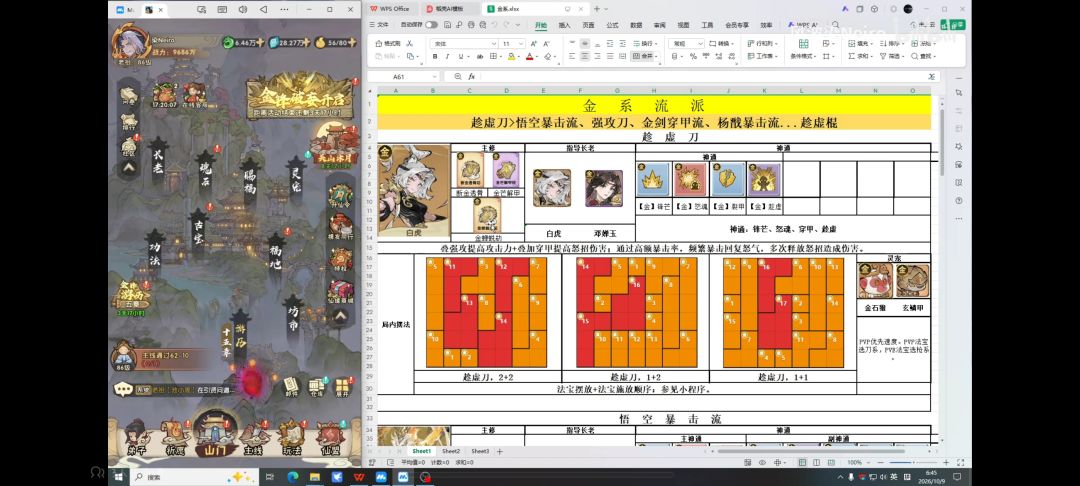
Task: Select the 邓婵玉 name cell
Action: [x=603, y=234]
